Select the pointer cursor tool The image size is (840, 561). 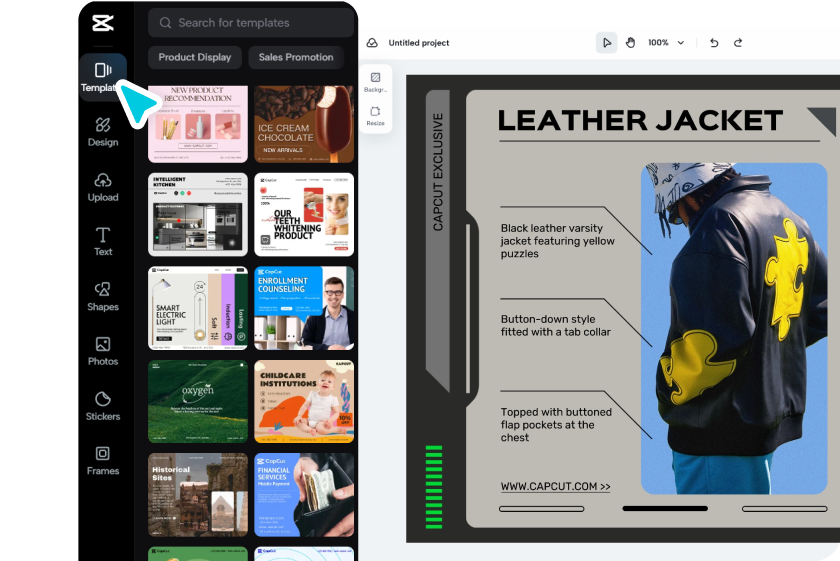point(606,43)
